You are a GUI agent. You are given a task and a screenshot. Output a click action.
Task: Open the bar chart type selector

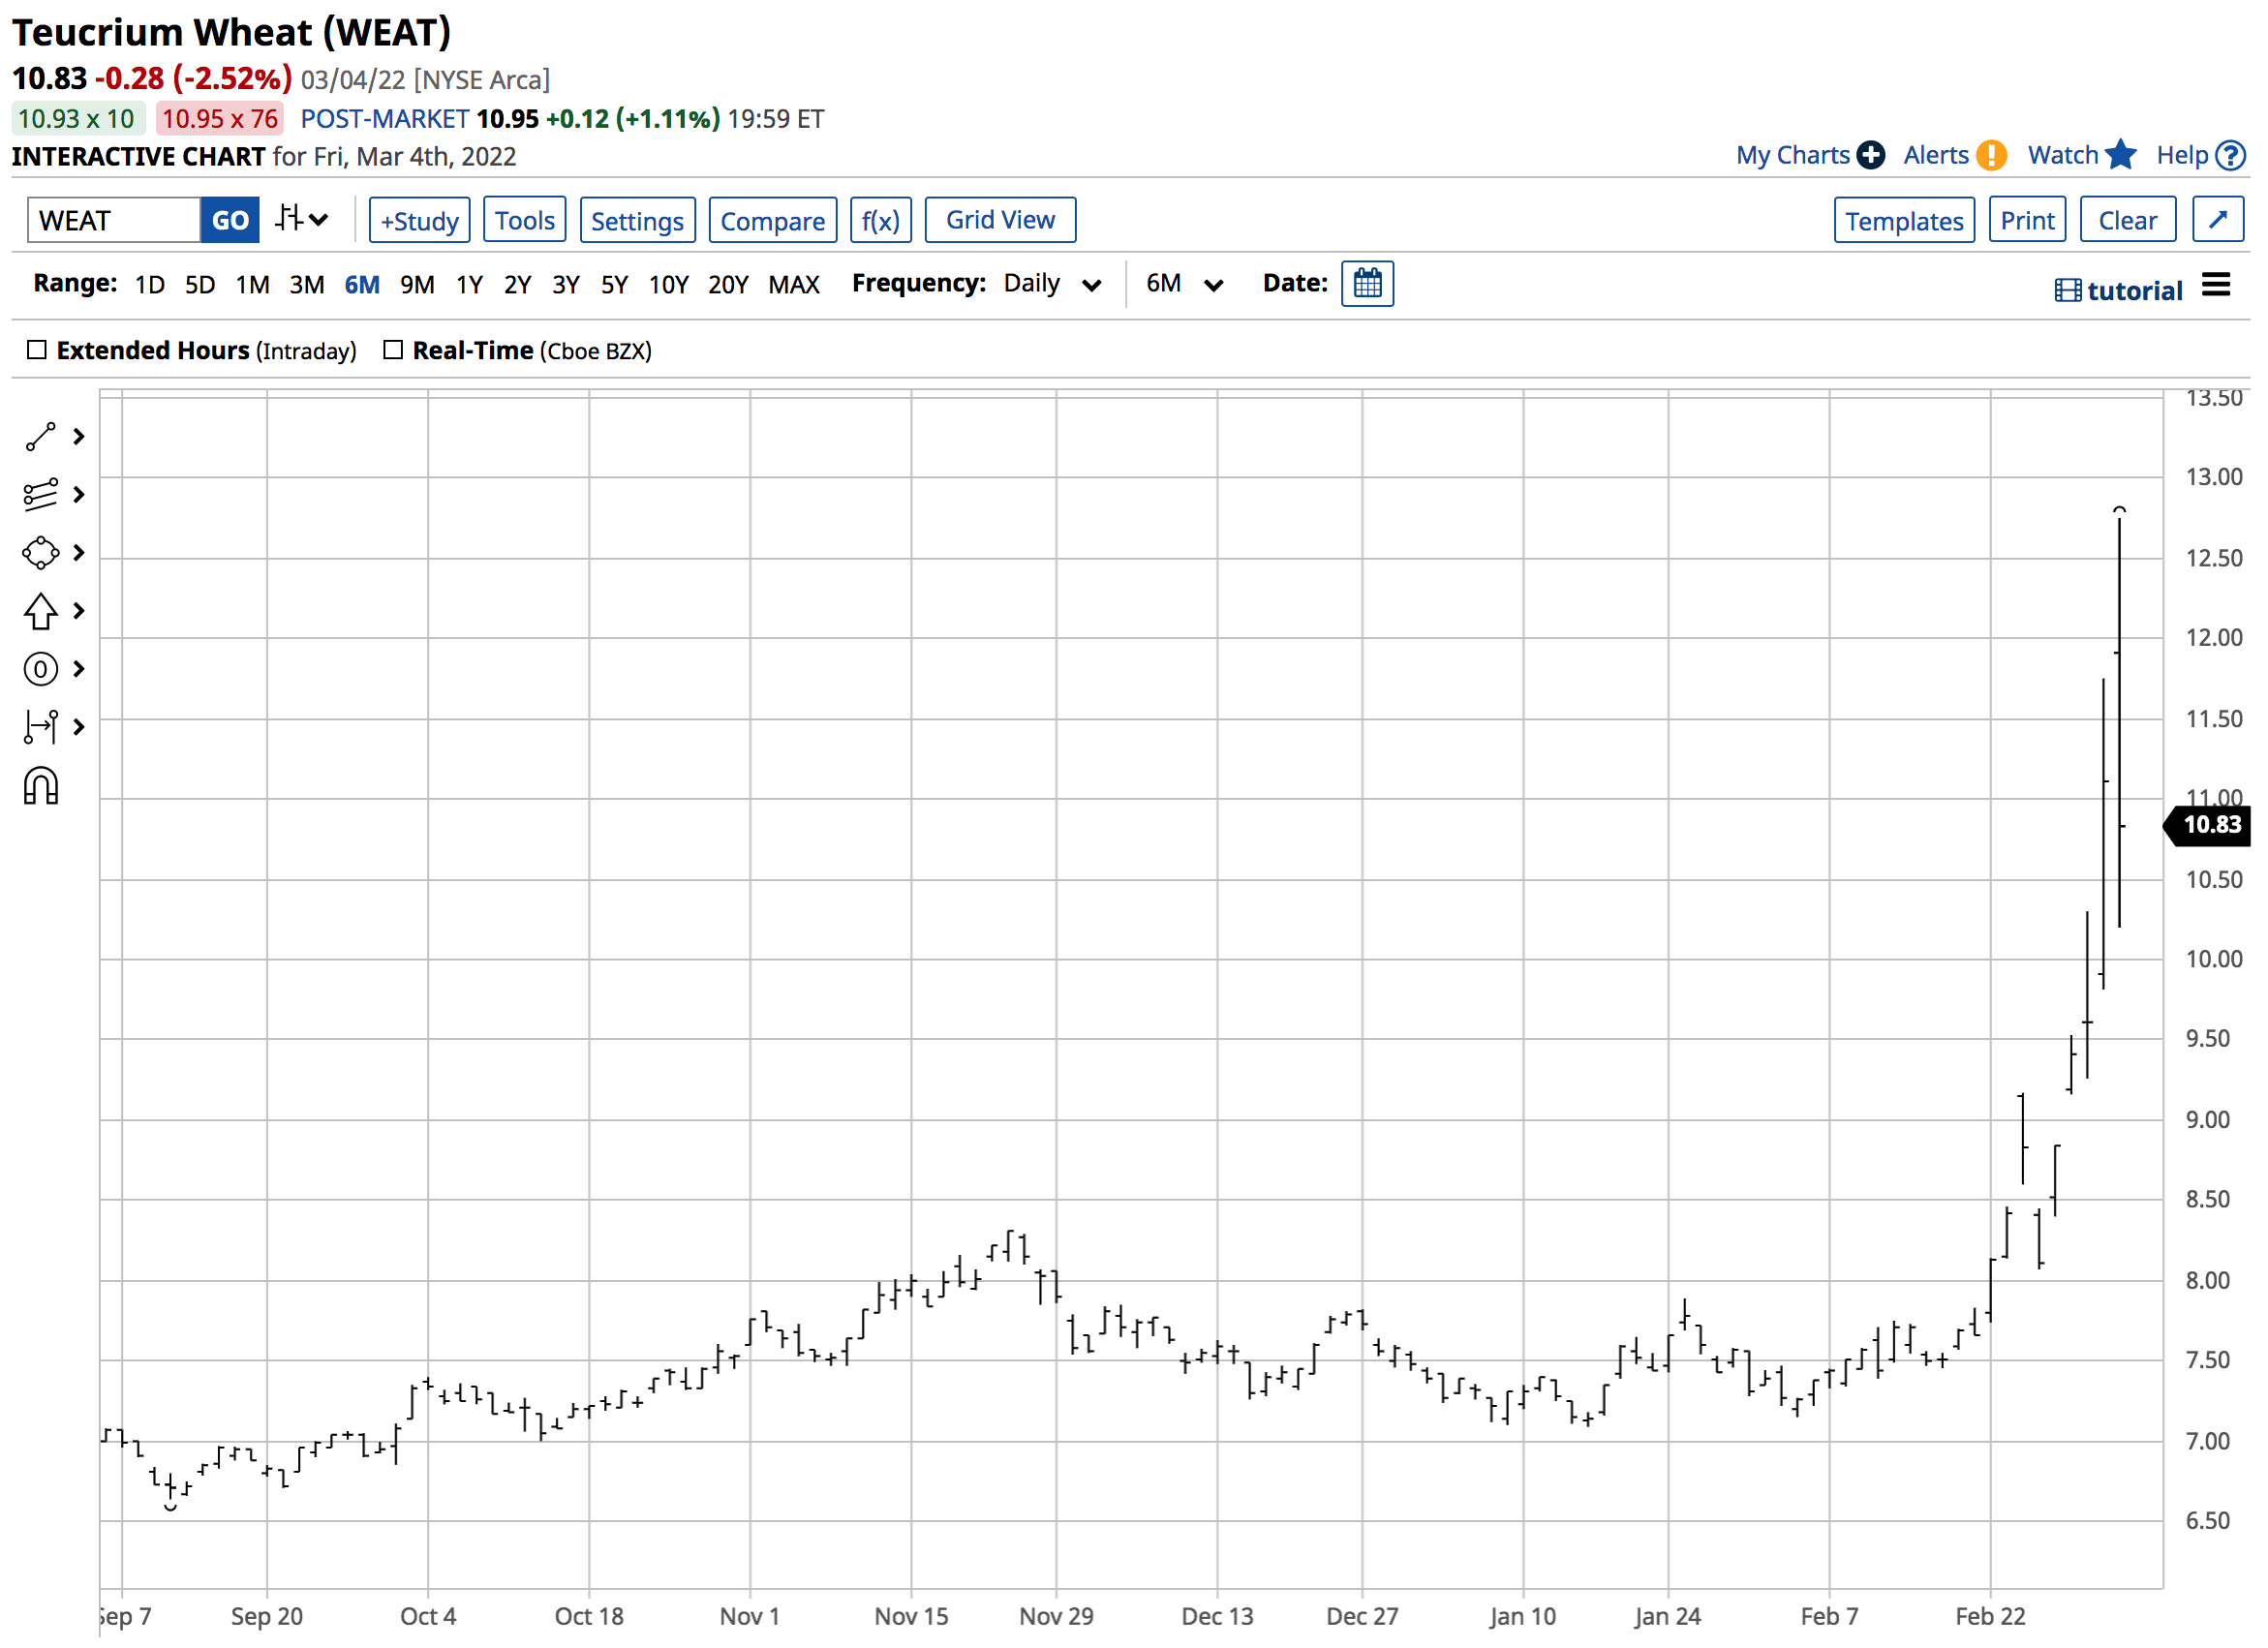tap(303, 219)
